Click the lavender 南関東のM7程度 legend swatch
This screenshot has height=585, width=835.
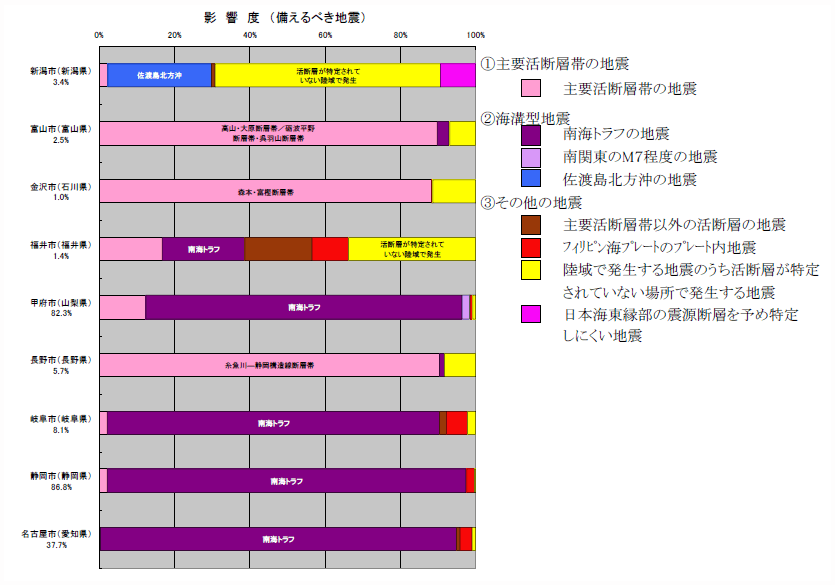pyautogui.click(x=530, y=158)
